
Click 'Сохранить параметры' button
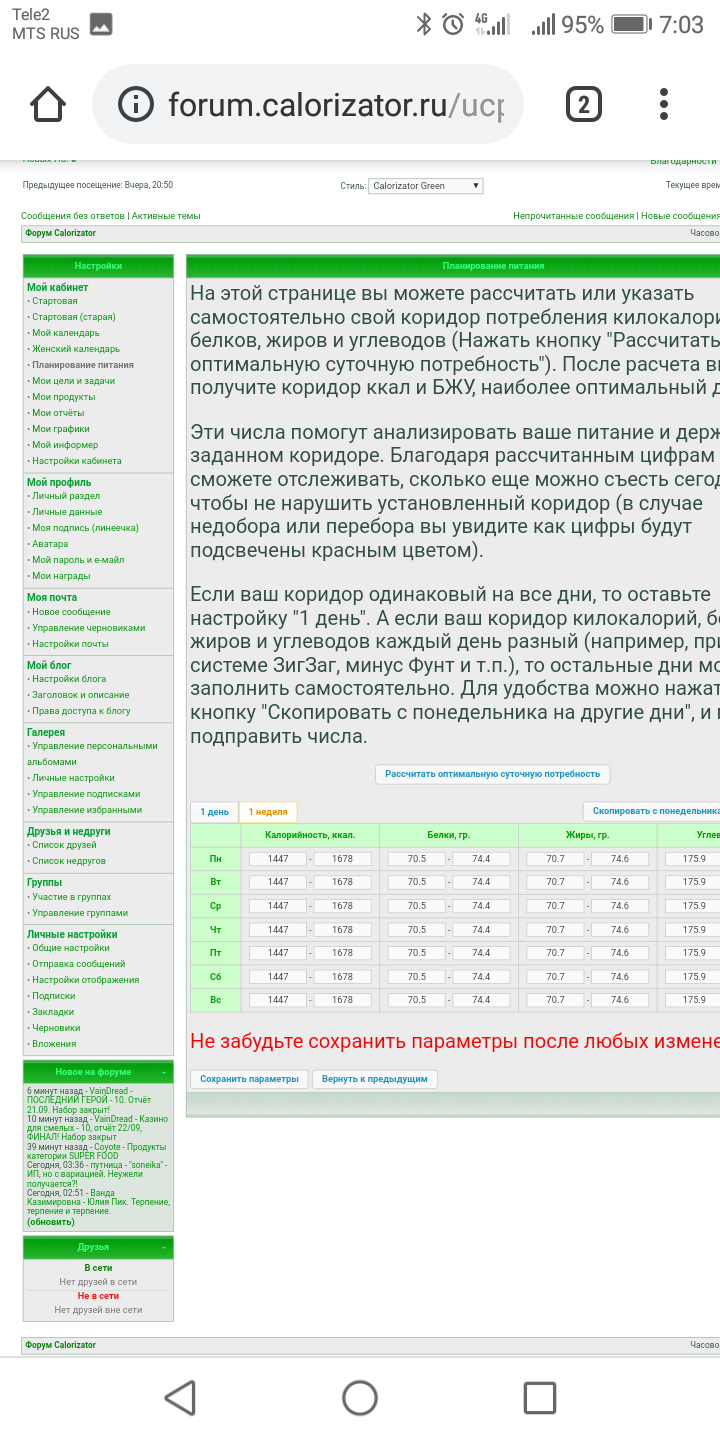249,1079
